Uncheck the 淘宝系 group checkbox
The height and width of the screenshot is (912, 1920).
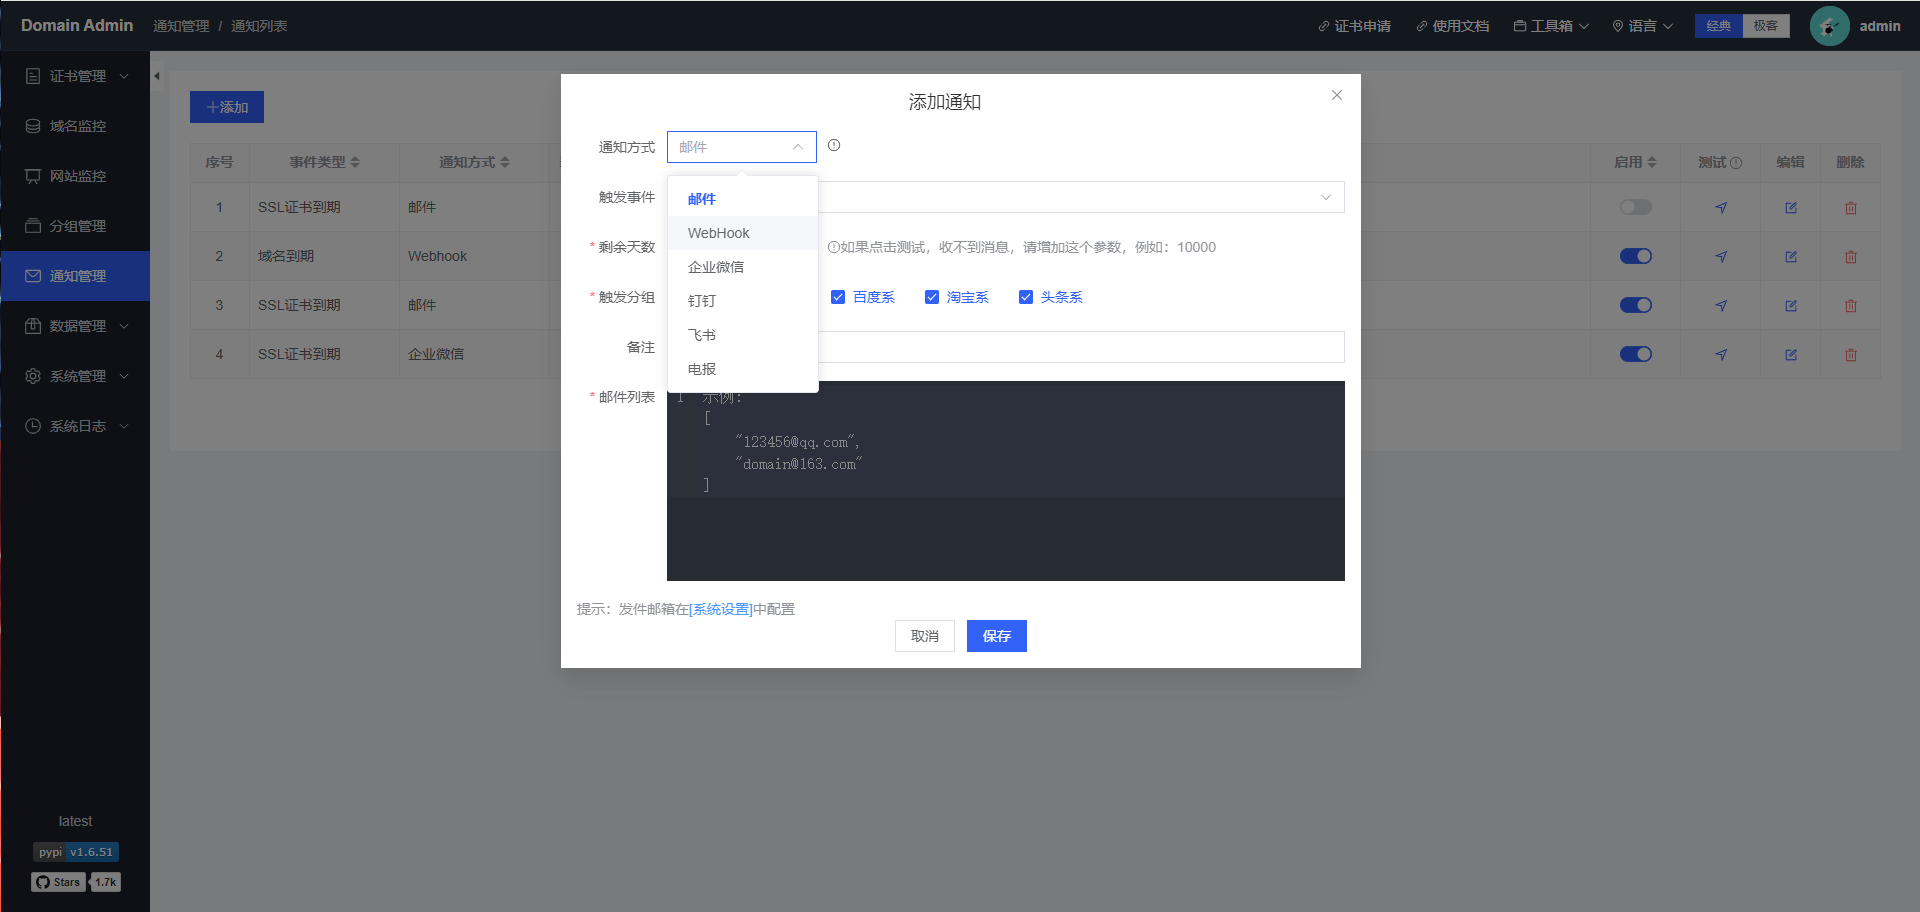932,297
